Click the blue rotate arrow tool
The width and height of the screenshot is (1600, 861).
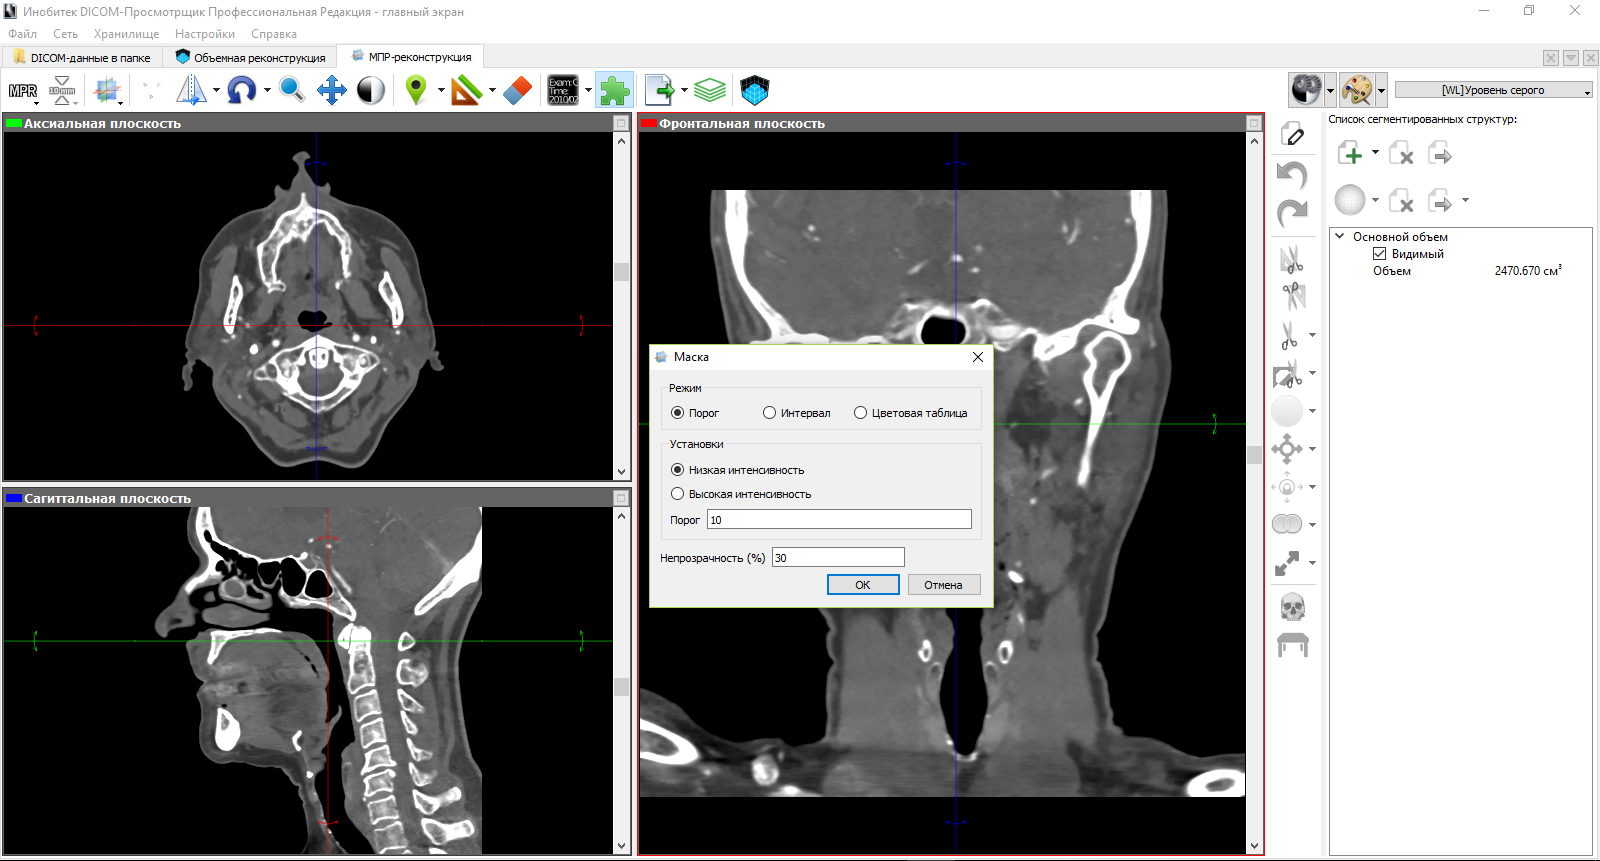pos(241,90)
